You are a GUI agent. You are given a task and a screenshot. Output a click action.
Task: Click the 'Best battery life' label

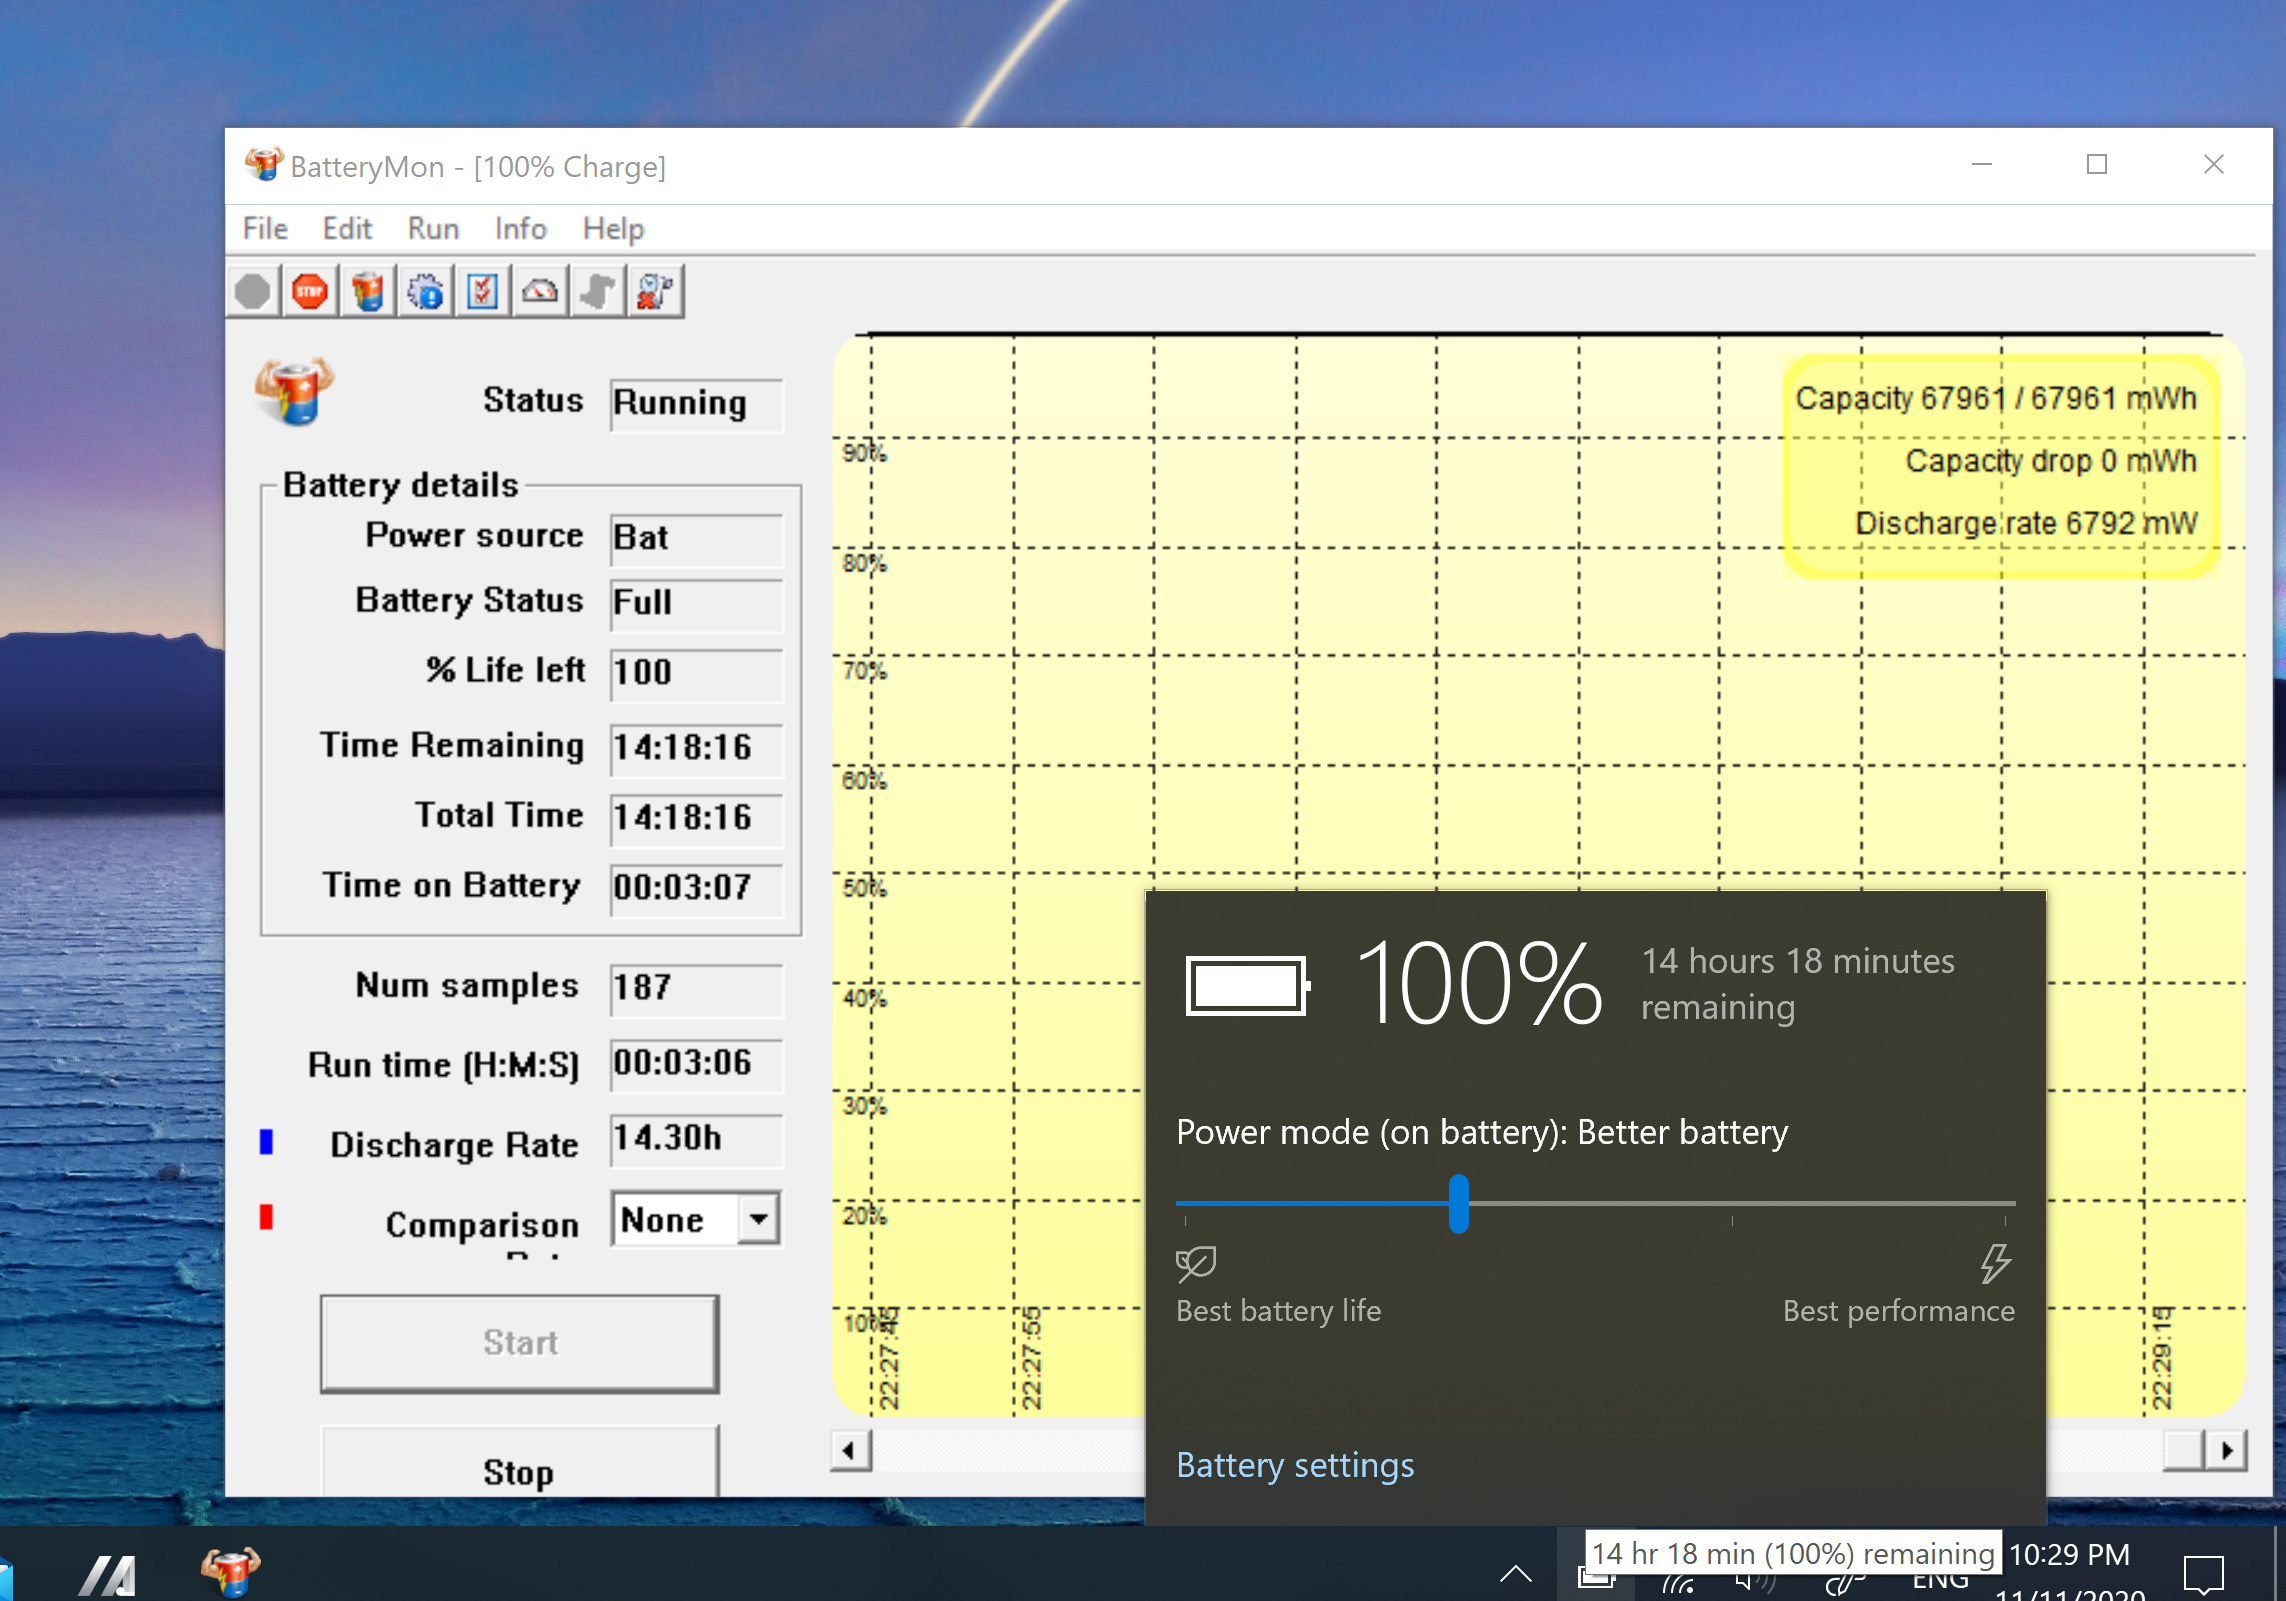pos(1278,1311)
